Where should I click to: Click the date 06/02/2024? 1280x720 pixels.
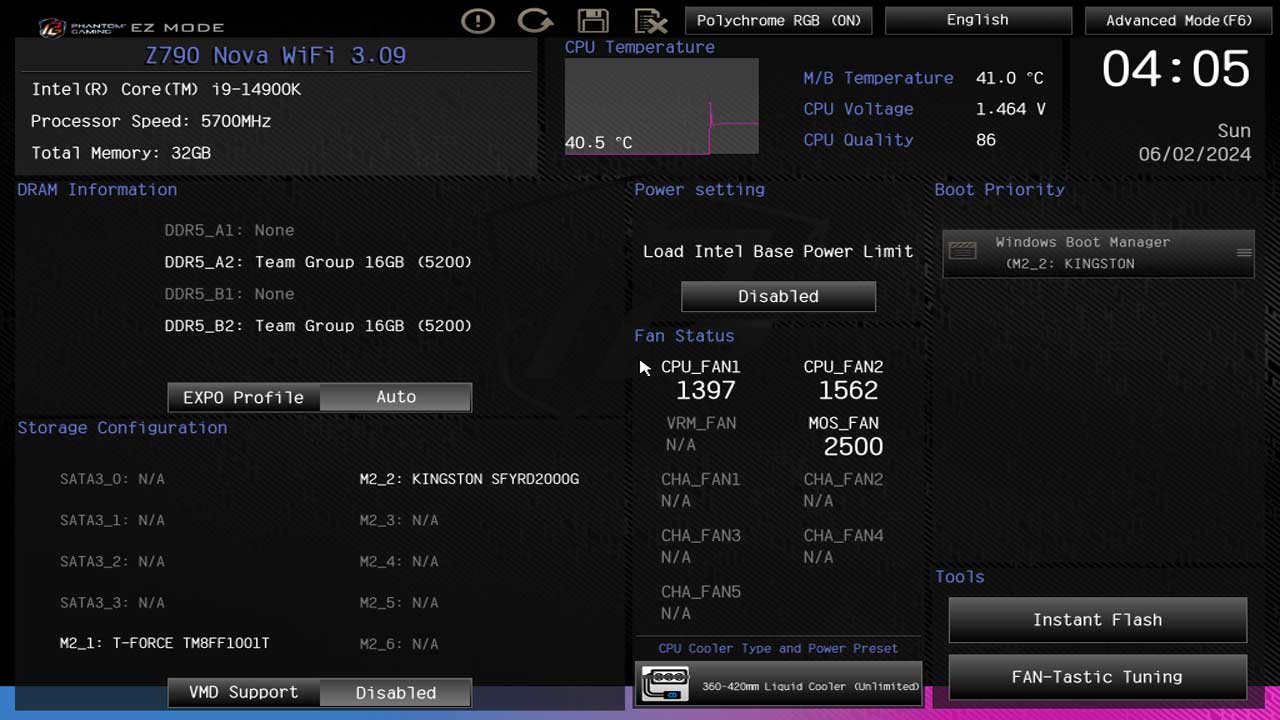click(x=1195, y=154)
